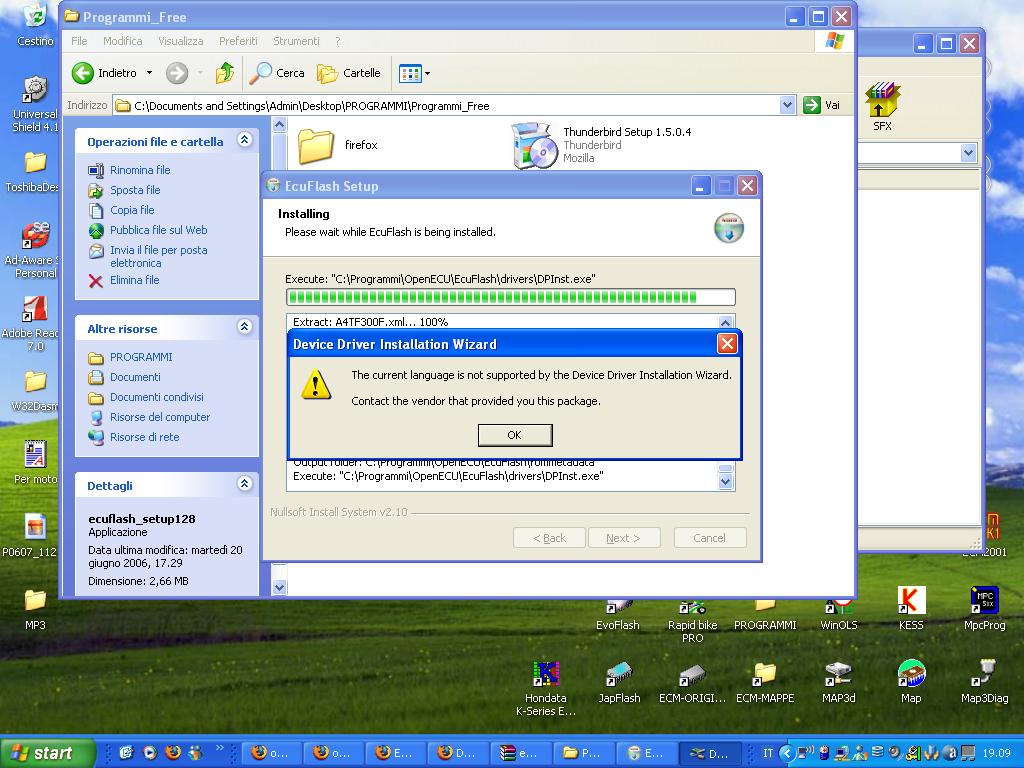Click Sposta file link
The width and height of the screenshot is (1024, 768).
(135, 190)
